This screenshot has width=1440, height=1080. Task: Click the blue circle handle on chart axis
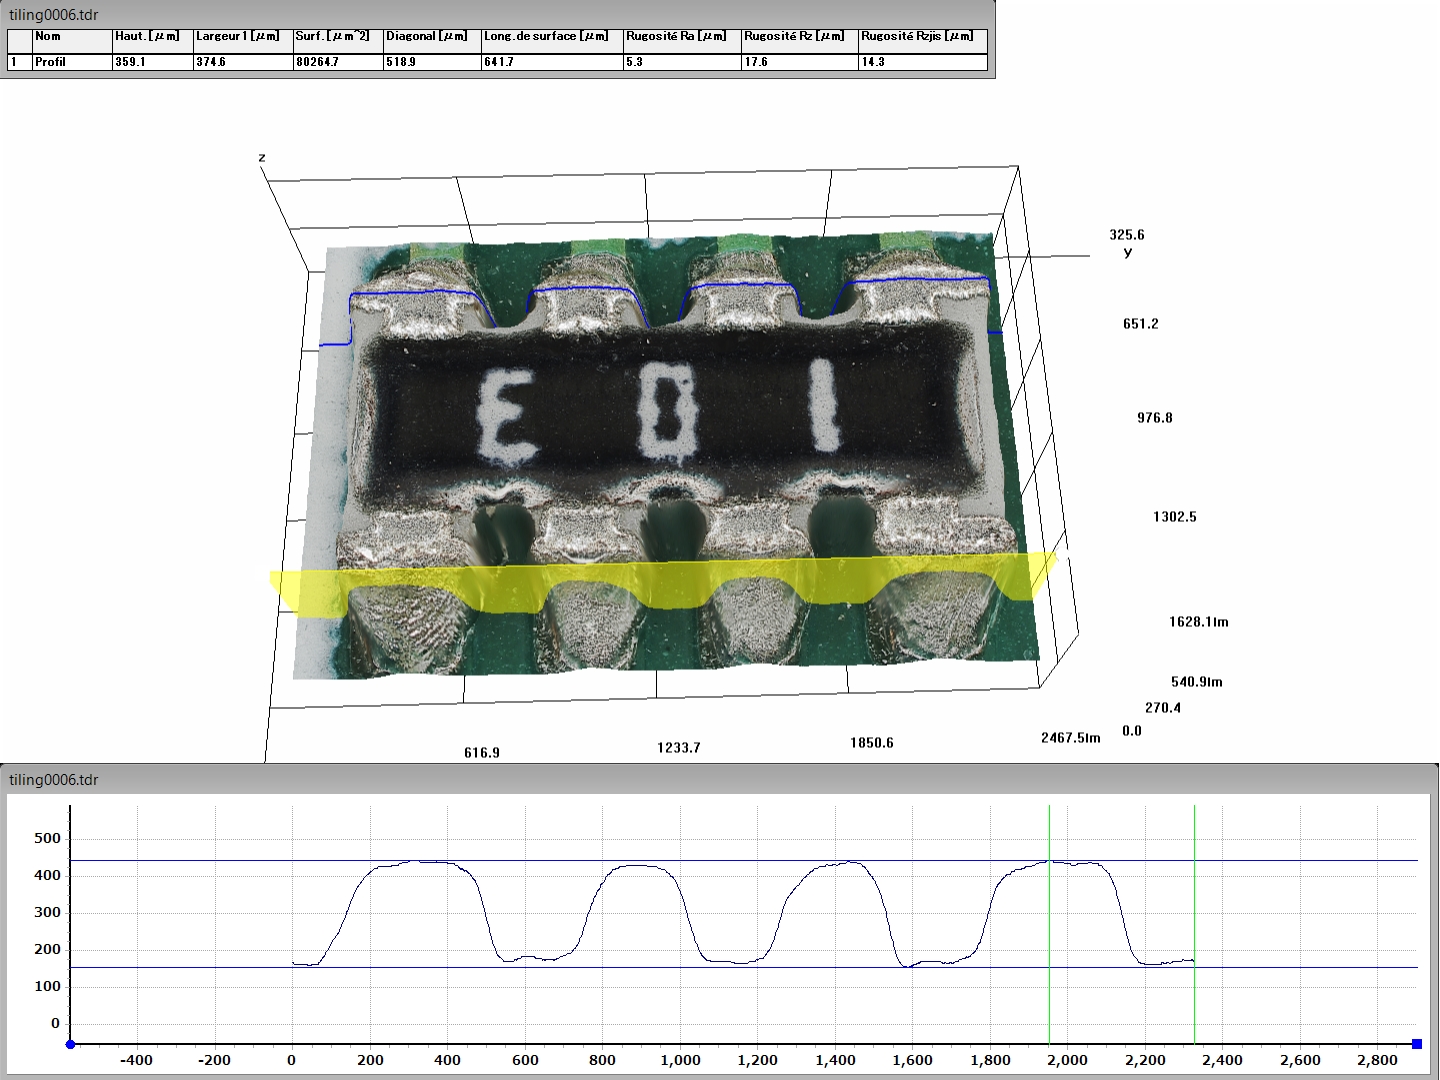click(70, 1044)
